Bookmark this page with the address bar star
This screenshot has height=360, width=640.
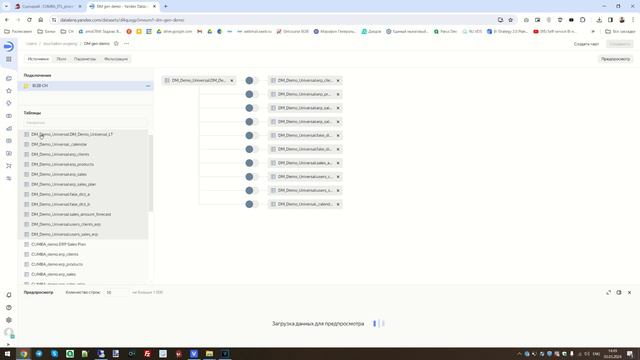511,20
